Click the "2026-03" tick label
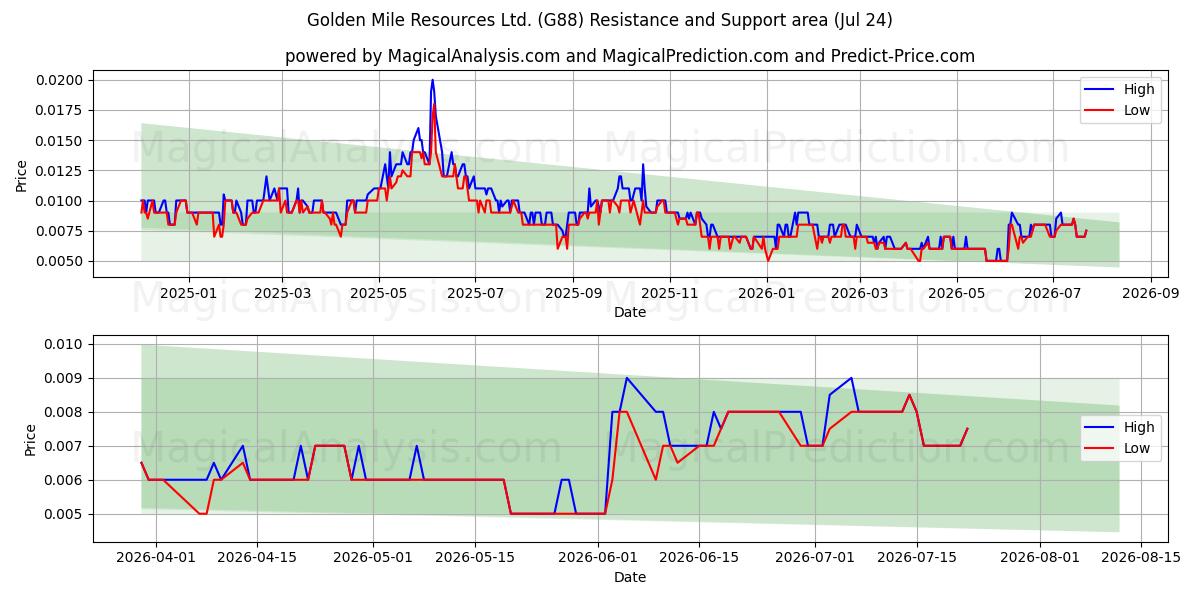 coord(859,293)
